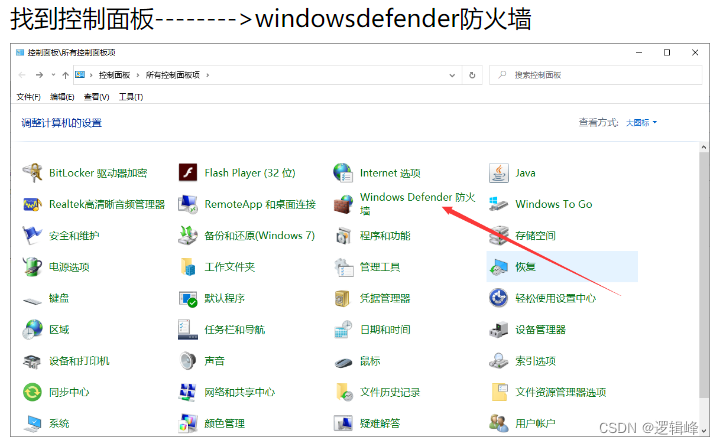Open the 查看(V) menu

tap(97, 97)
